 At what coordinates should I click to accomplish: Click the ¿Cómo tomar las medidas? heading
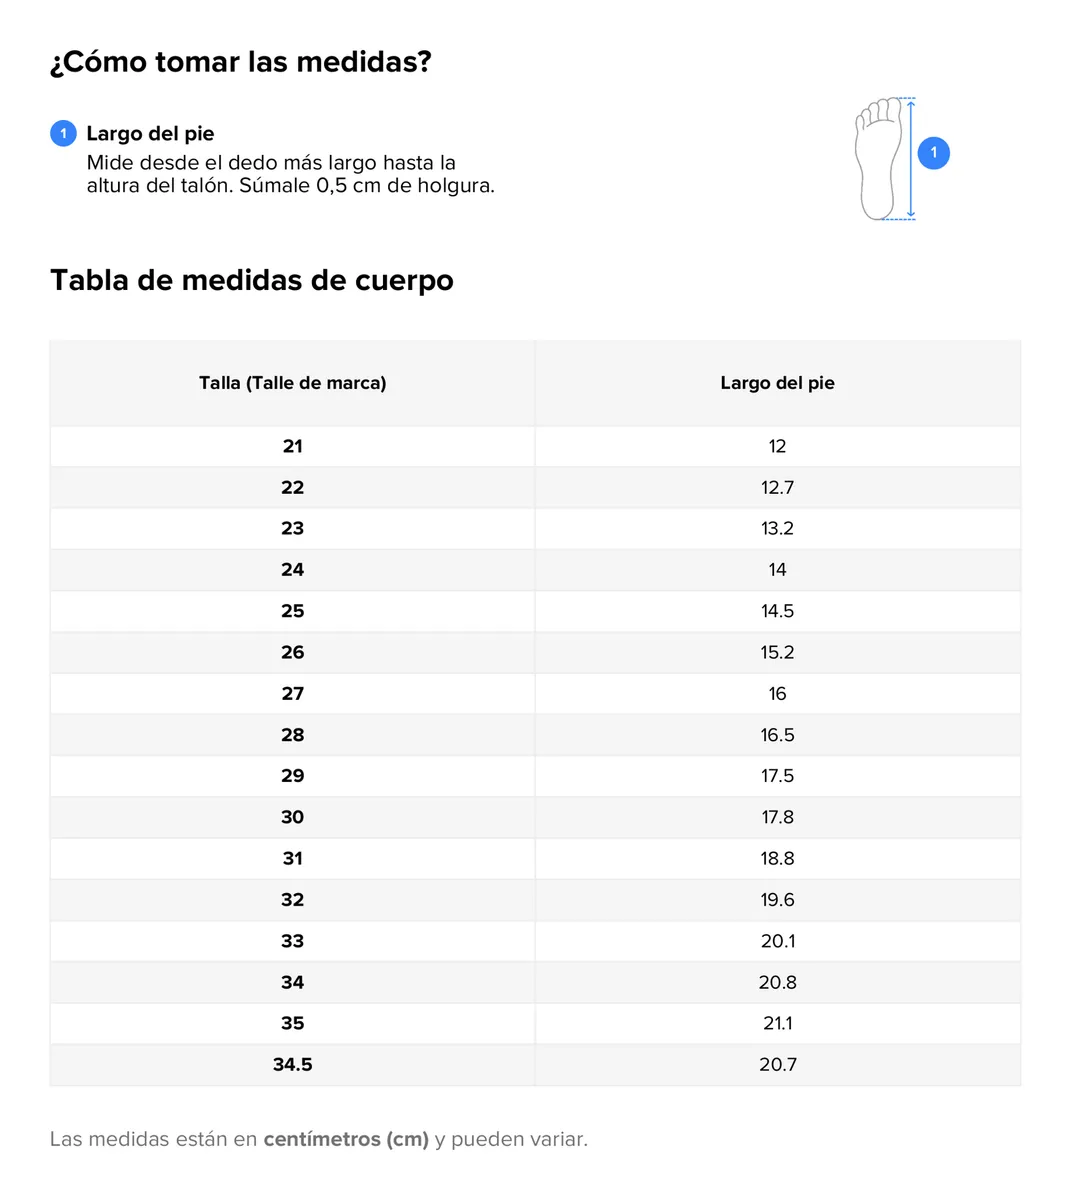pos(241,62)
